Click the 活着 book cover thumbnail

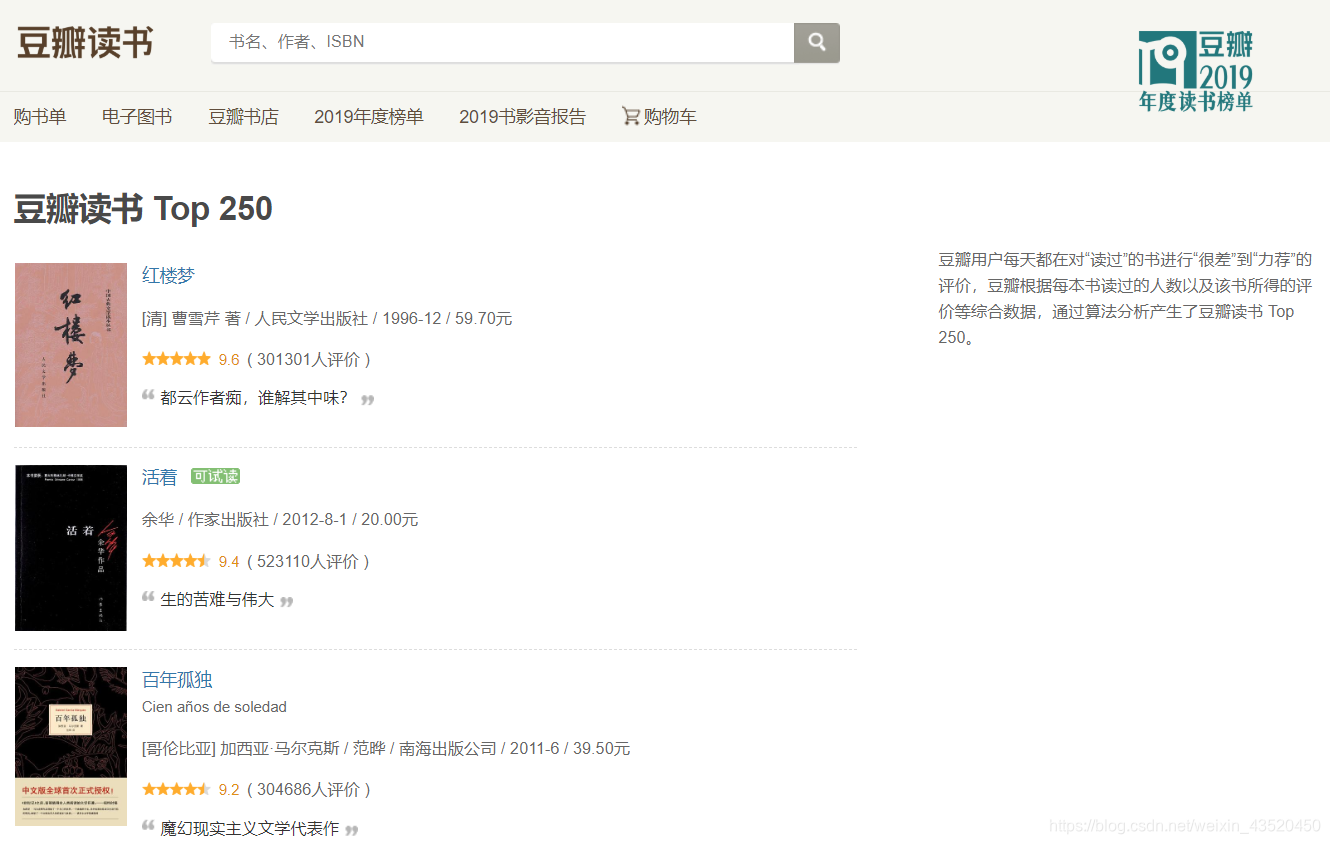coord(71,548)
